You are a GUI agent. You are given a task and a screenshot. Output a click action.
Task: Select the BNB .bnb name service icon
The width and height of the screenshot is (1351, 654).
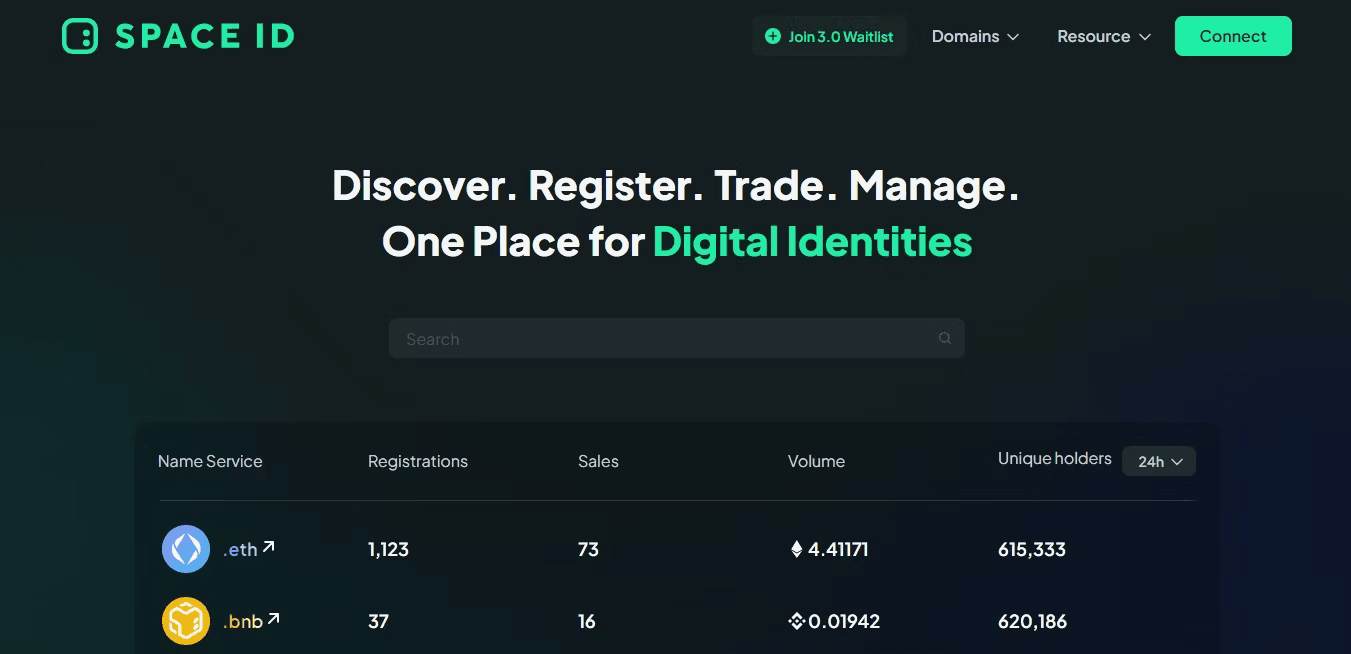click(x=186, y=621)
